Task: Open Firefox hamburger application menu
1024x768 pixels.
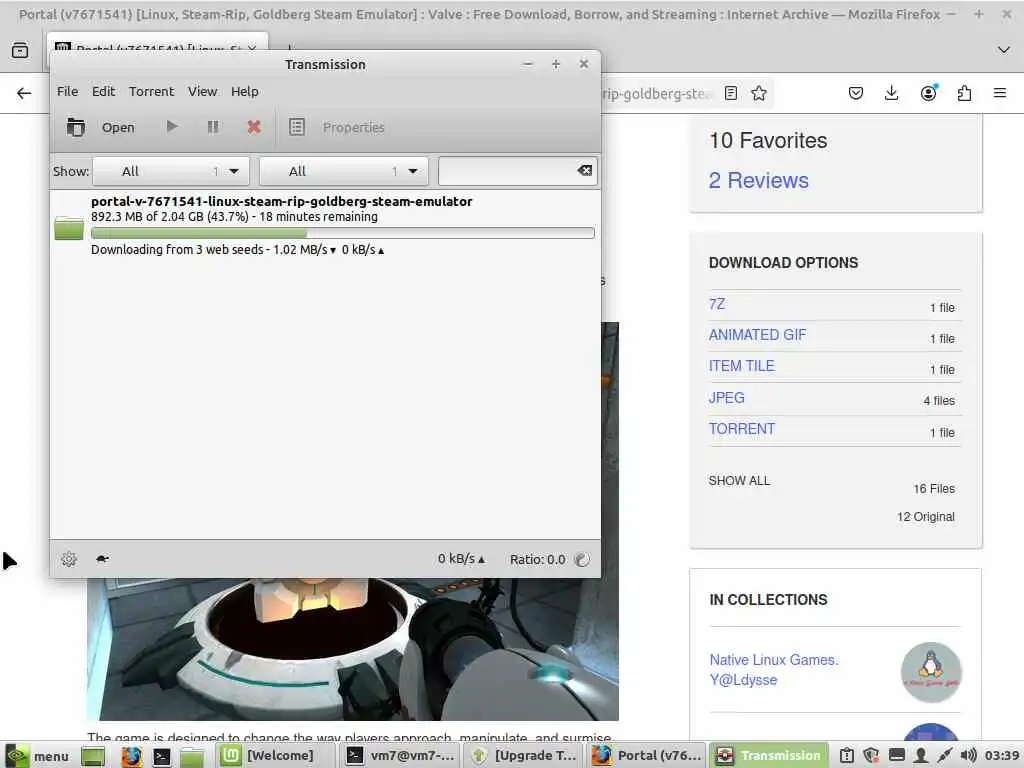Action: pyautogui.click(x=1000, y=93)
